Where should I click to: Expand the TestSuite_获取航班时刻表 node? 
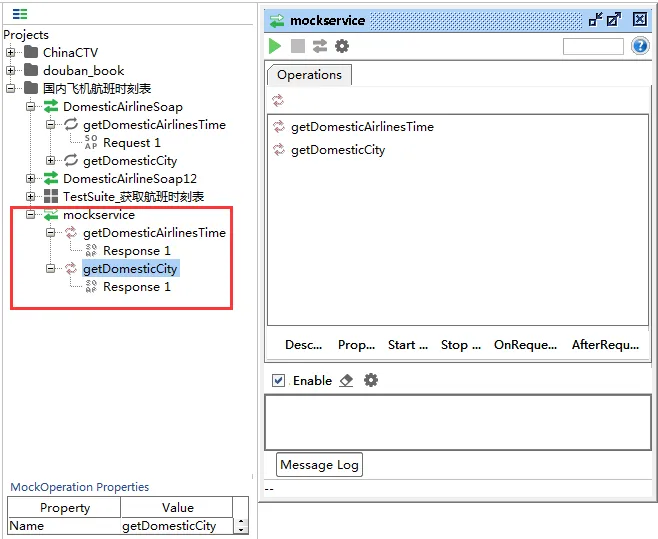coord(31,196)
